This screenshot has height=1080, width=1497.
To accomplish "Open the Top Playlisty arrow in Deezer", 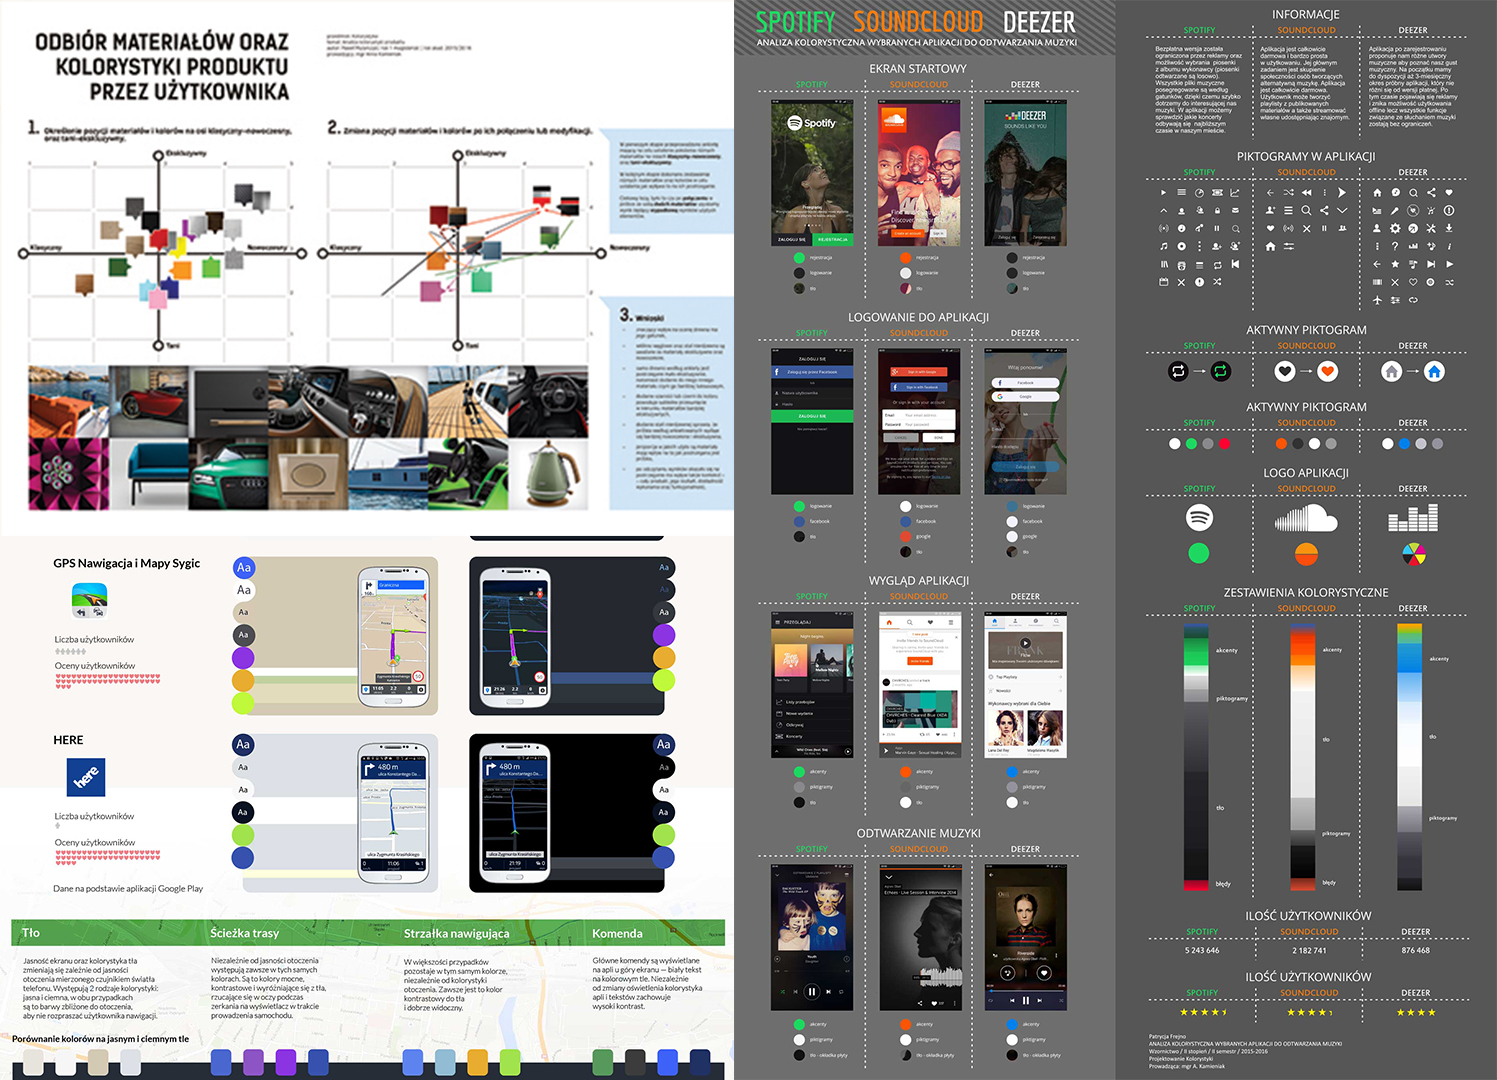I will click(1059, 677).
